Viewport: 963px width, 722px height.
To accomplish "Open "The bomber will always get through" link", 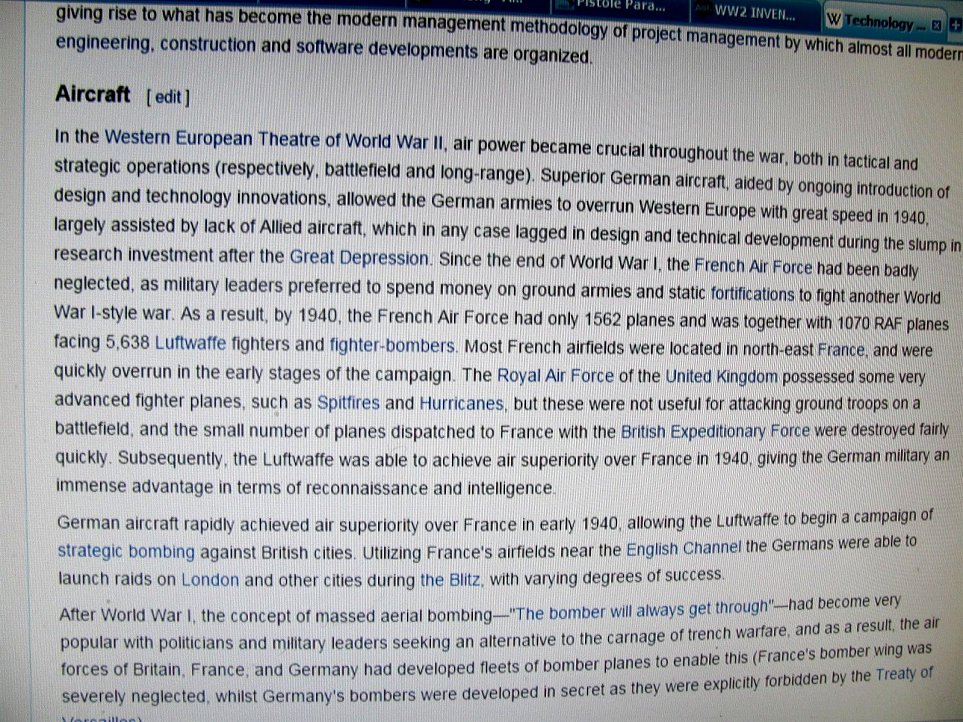I will point(640,611).
